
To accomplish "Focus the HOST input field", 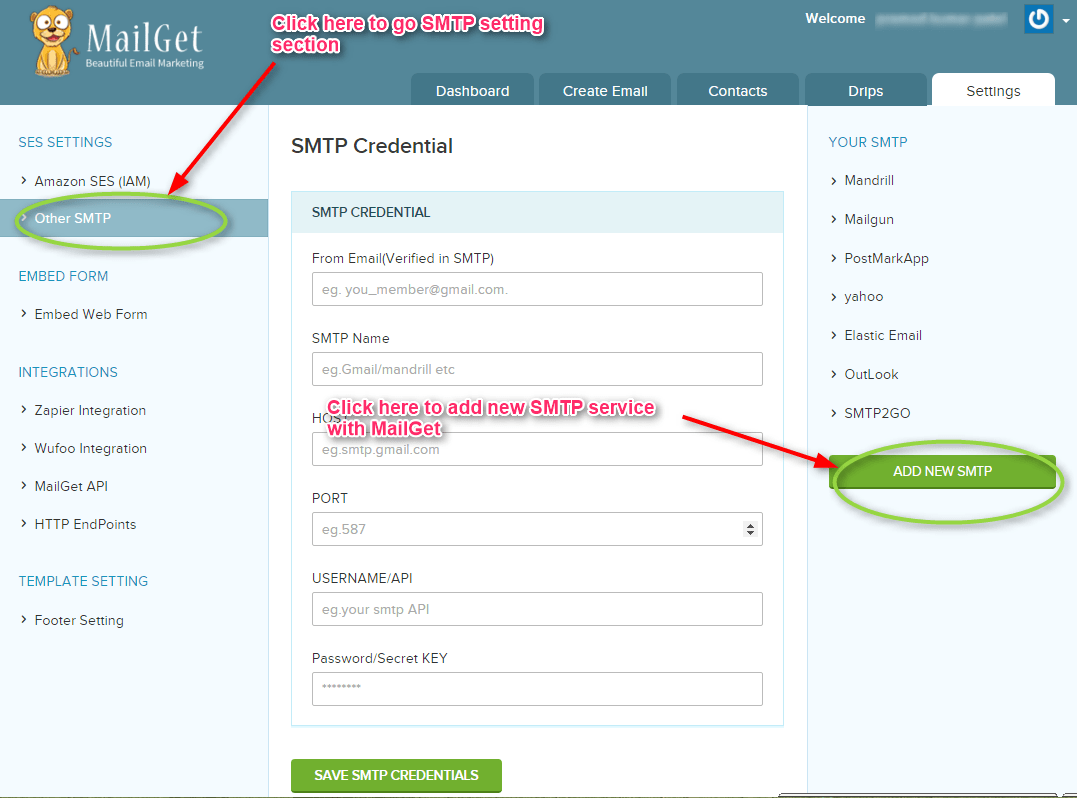I will [537, 449].
